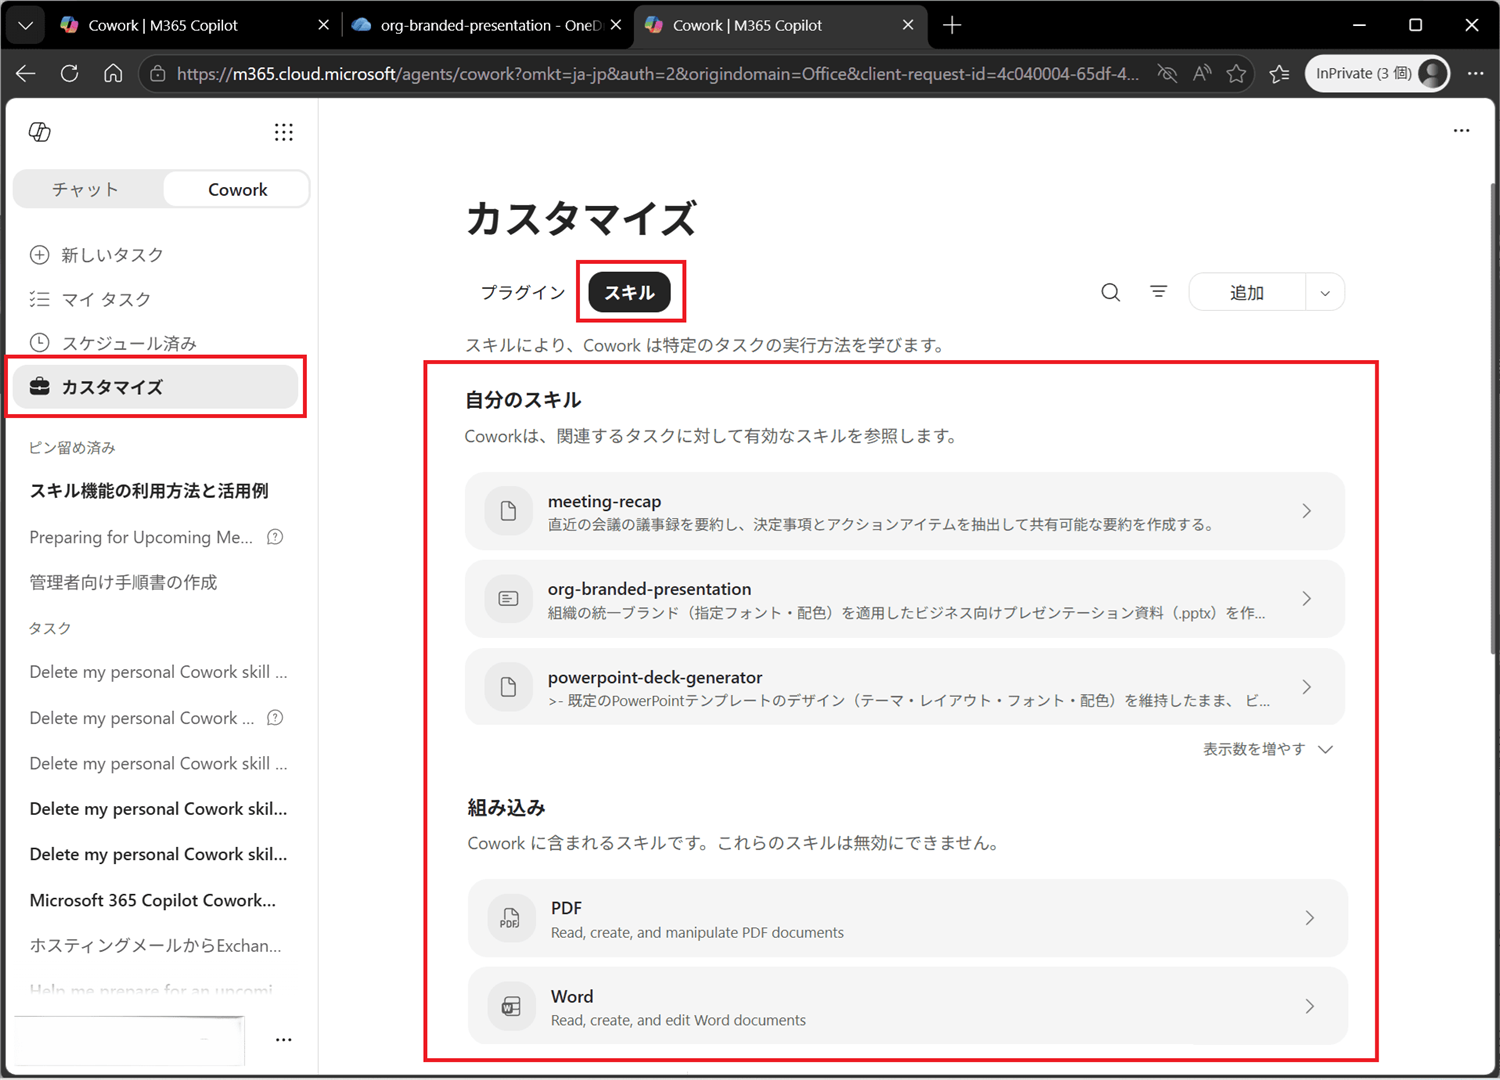
Task: Refresh the page in the browser
Action: (69, 73)
